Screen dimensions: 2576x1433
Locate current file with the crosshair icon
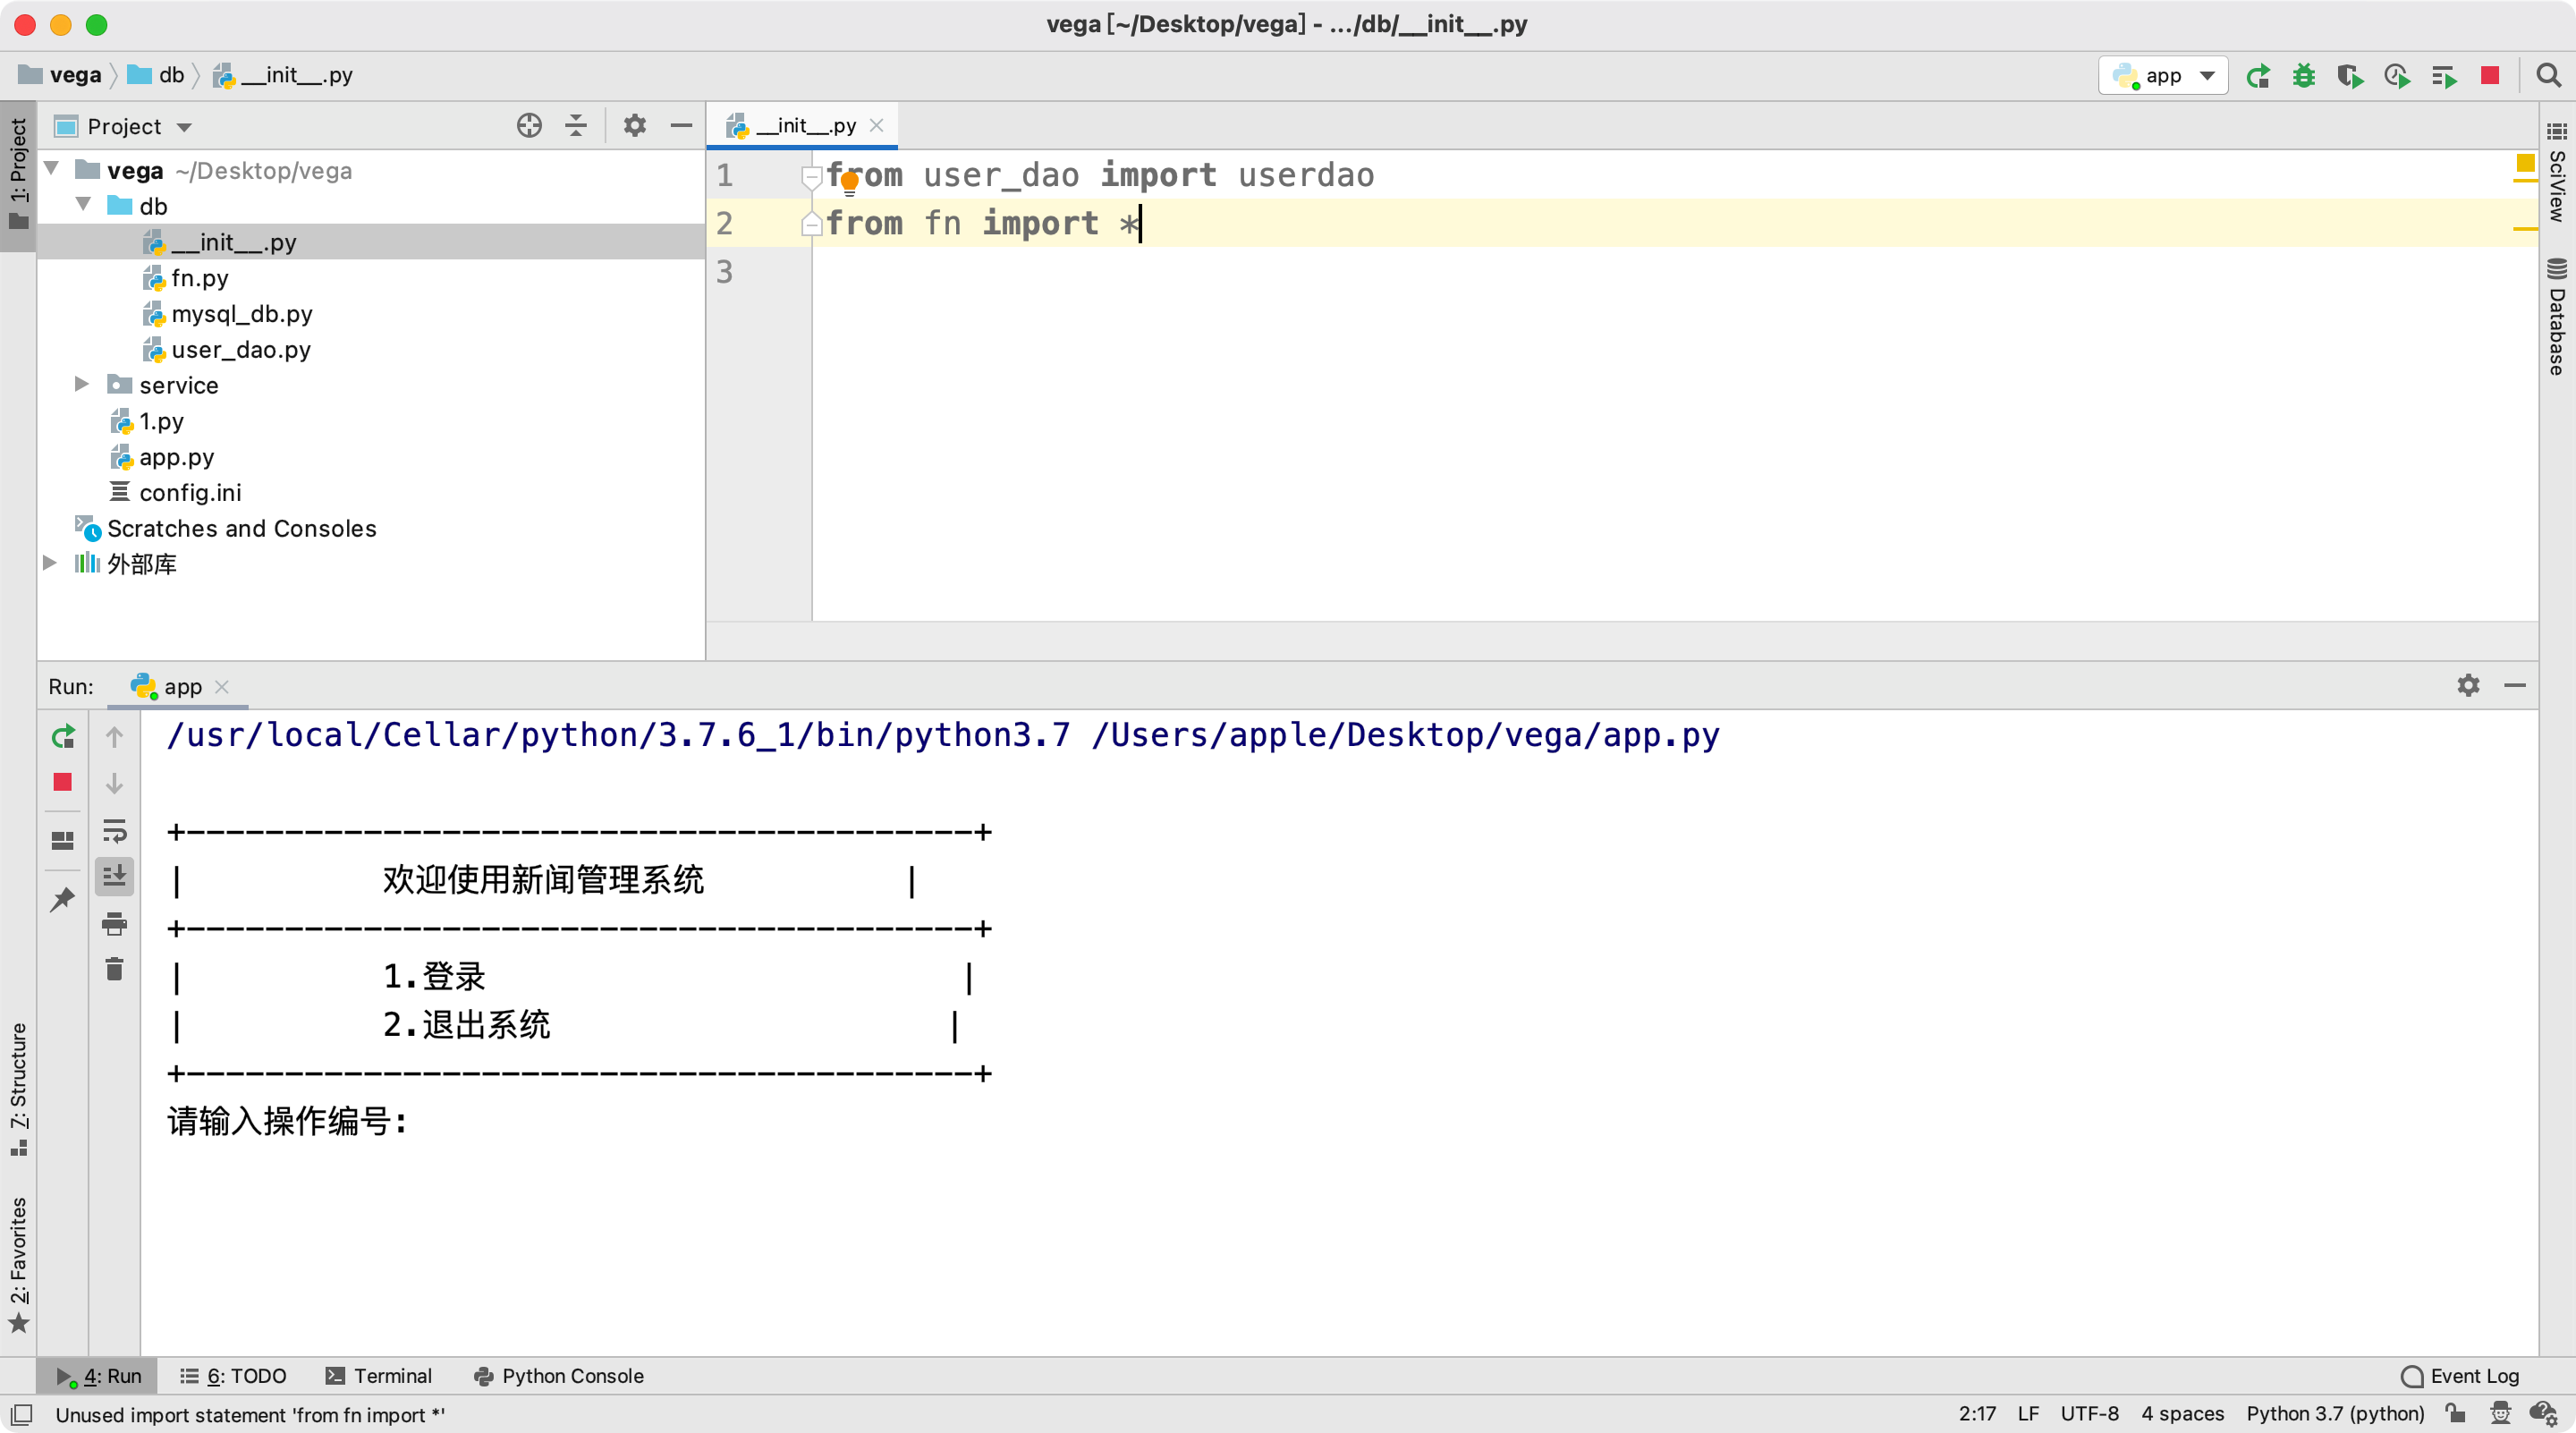click(529, 126)
